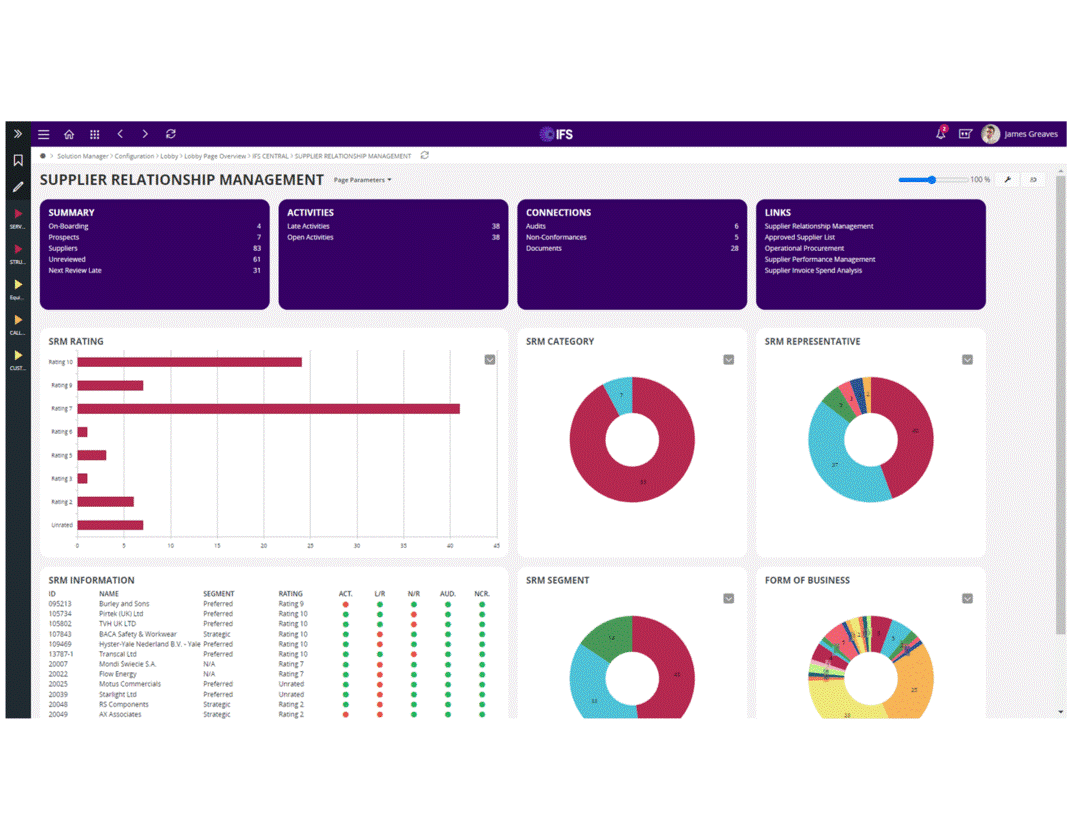
Task: Click the pencil edit icon in sidebar
Action: 18,187
